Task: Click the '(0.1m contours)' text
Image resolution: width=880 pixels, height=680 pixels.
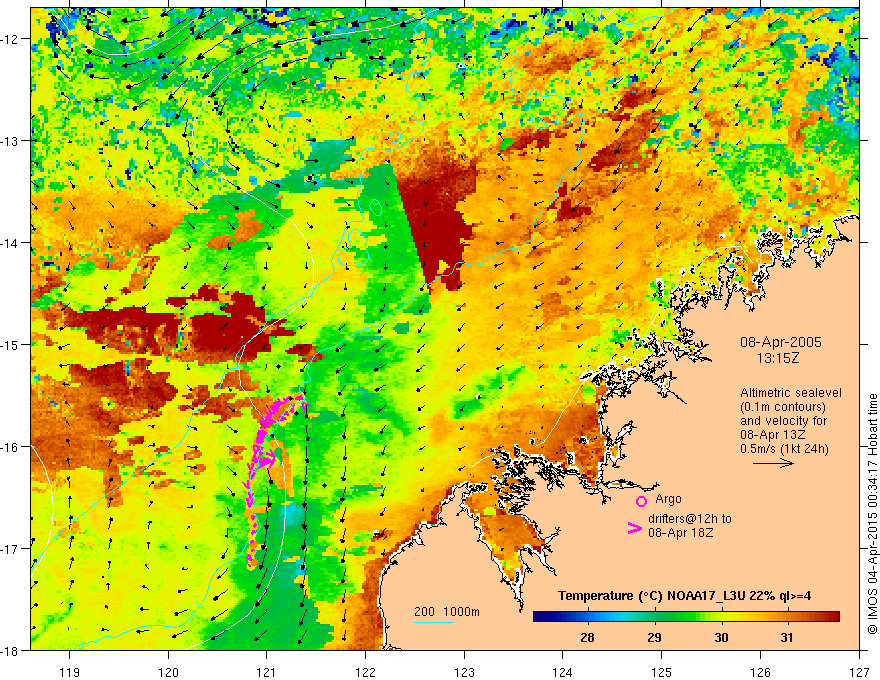Action: [x=783, y=407]
